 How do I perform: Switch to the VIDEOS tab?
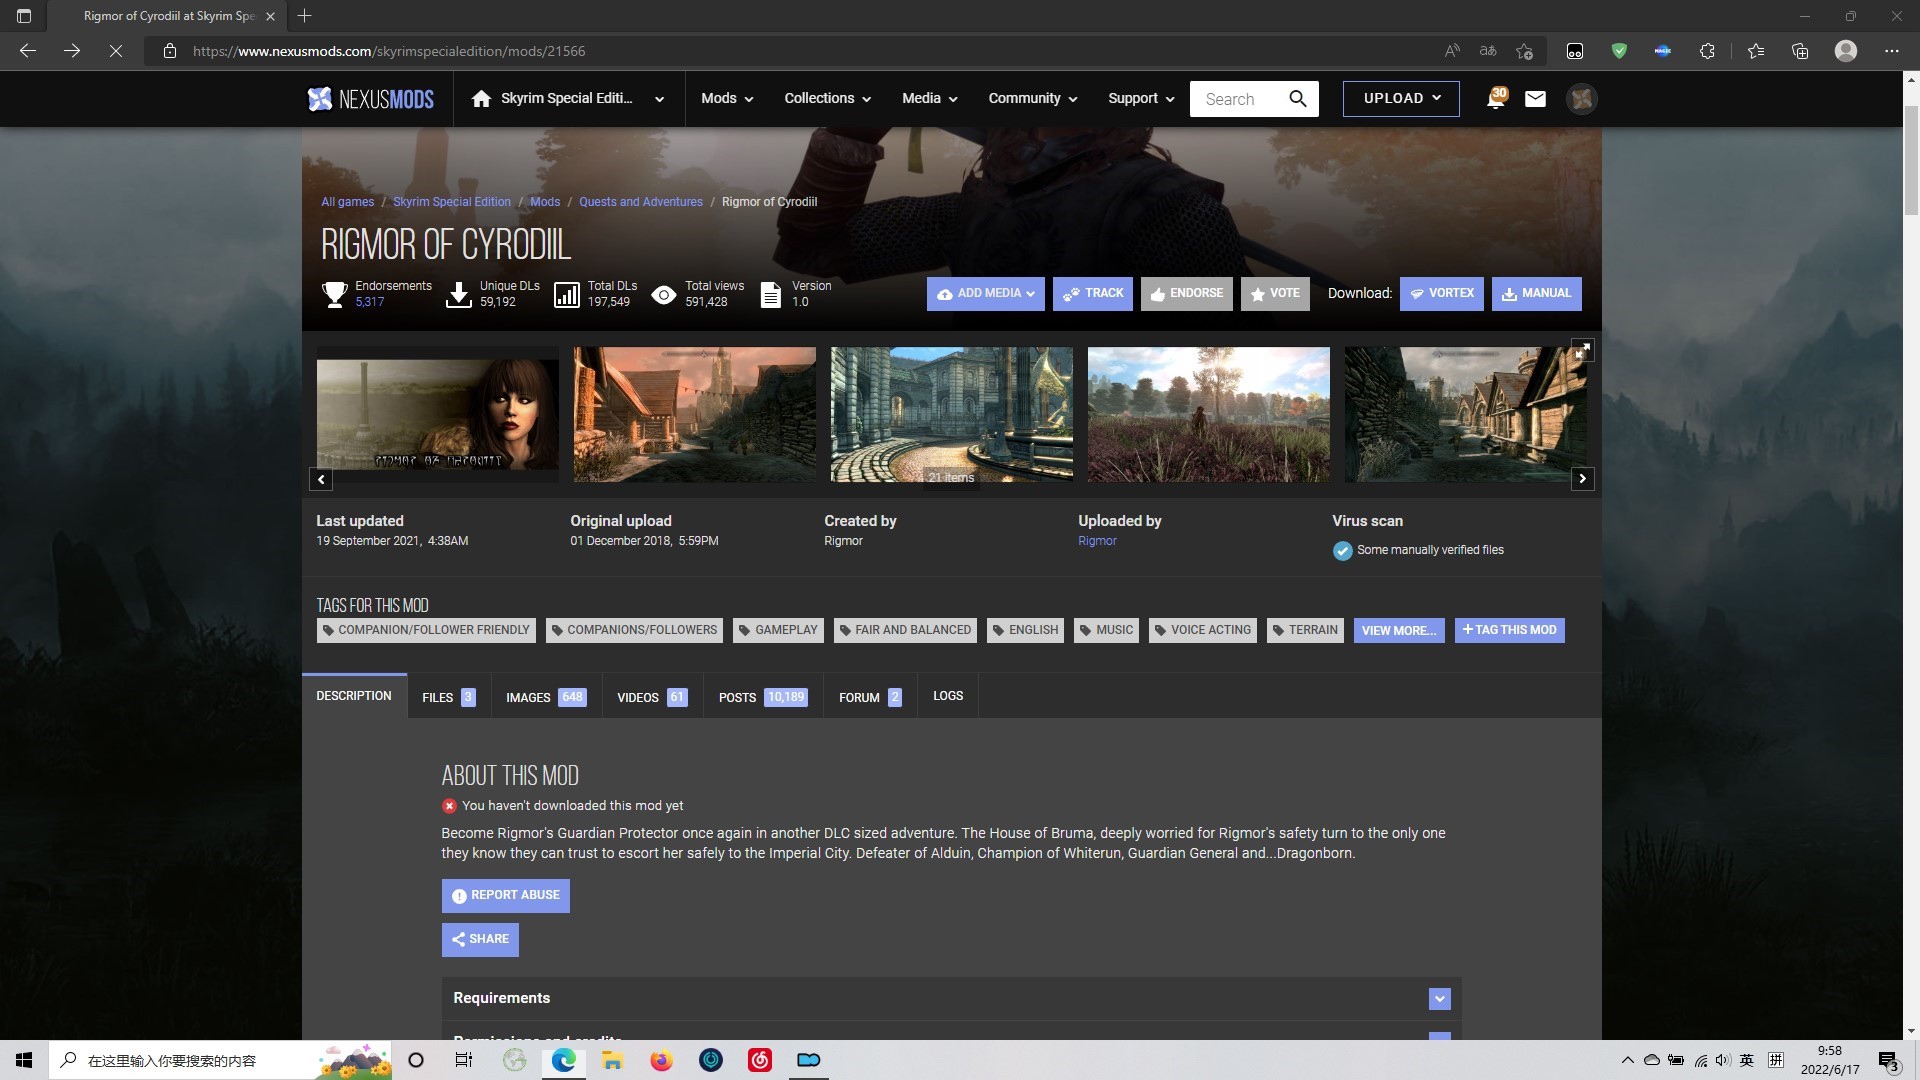(x=652, y=697)
